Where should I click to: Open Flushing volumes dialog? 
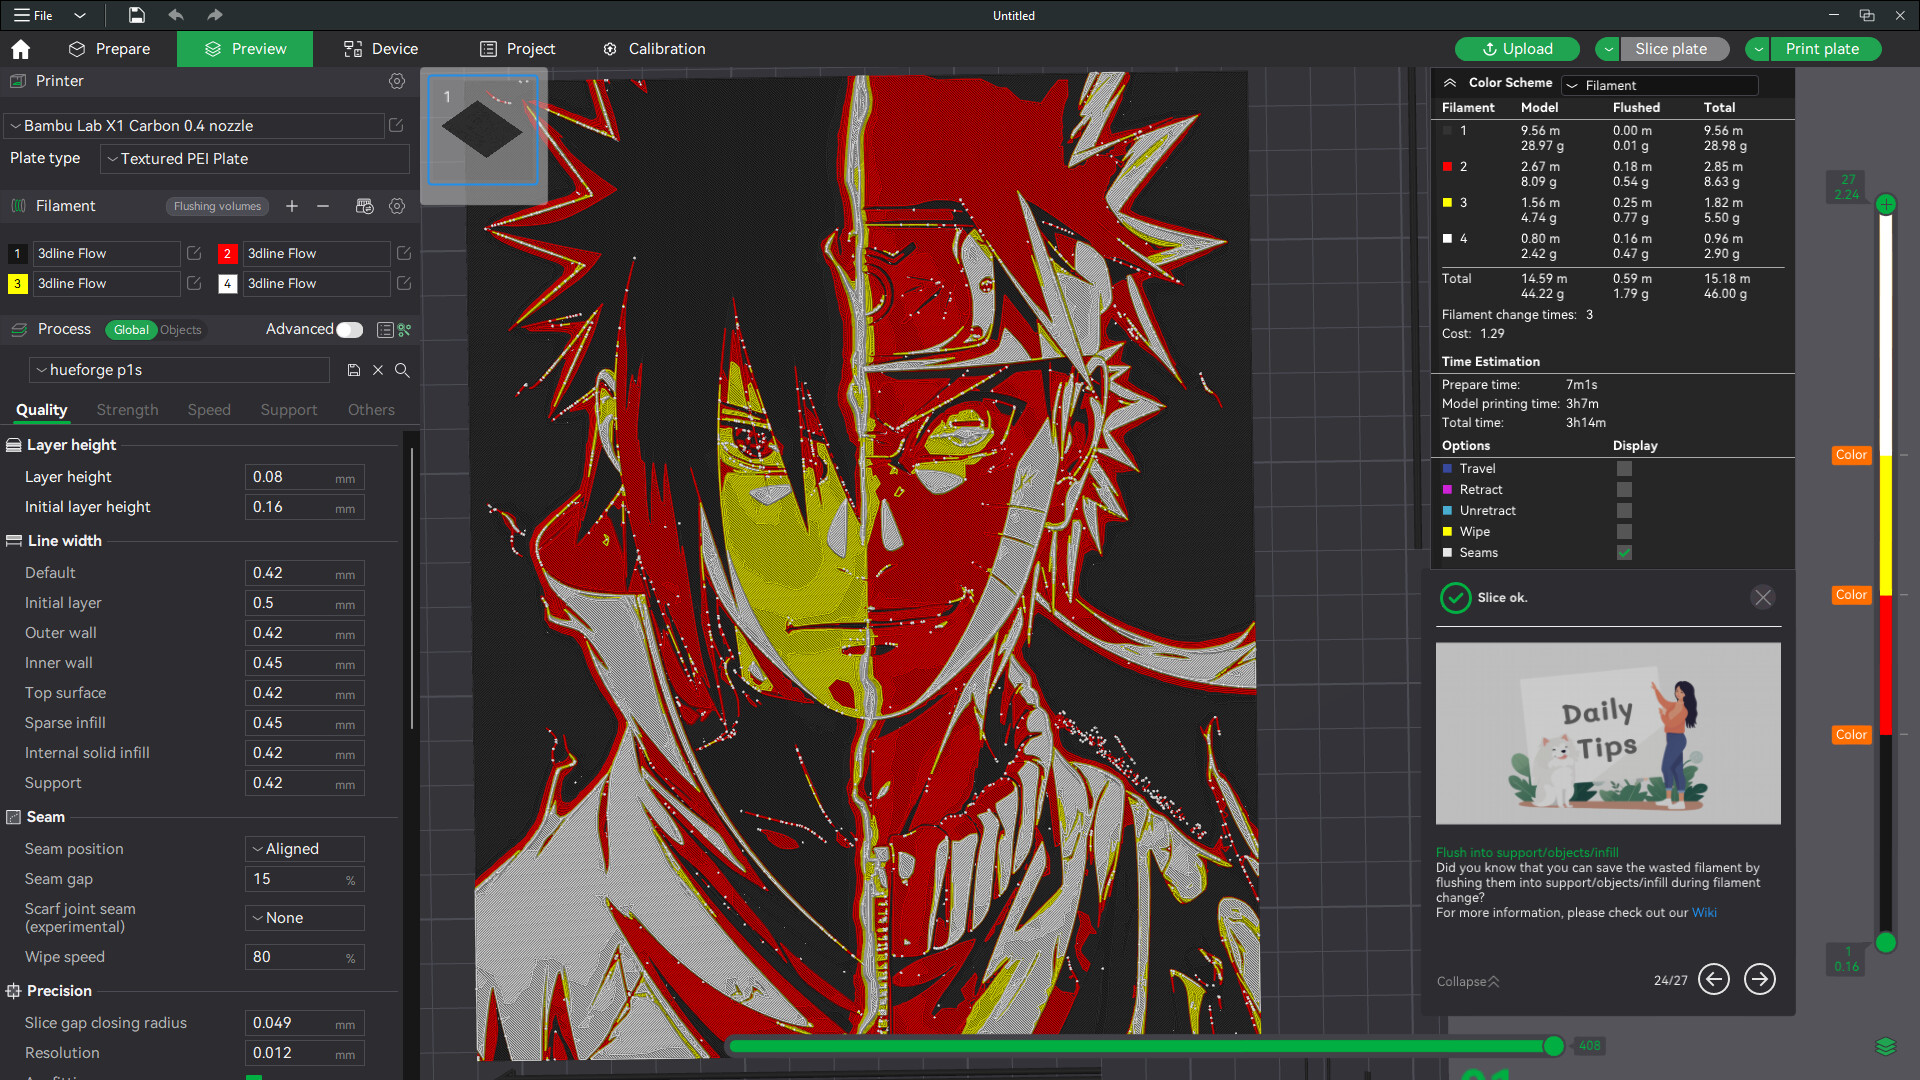(217, 206)
